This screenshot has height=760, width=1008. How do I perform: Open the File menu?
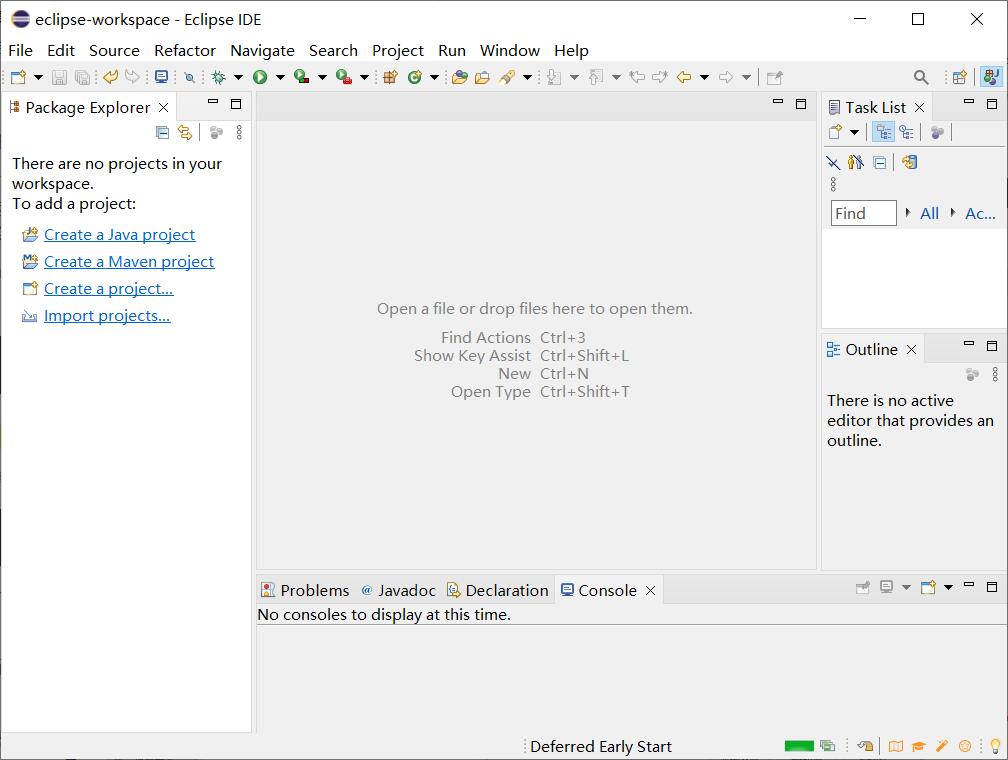point(21,50)
